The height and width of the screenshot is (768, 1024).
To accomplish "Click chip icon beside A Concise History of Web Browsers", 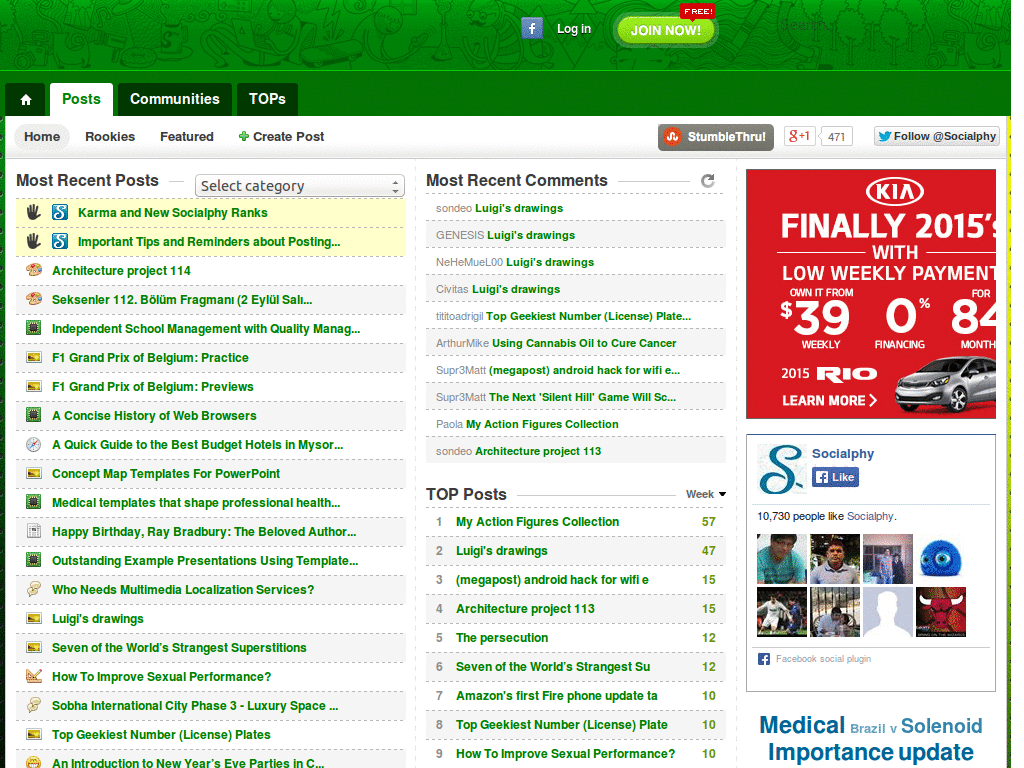I will (x=33, y=415).
